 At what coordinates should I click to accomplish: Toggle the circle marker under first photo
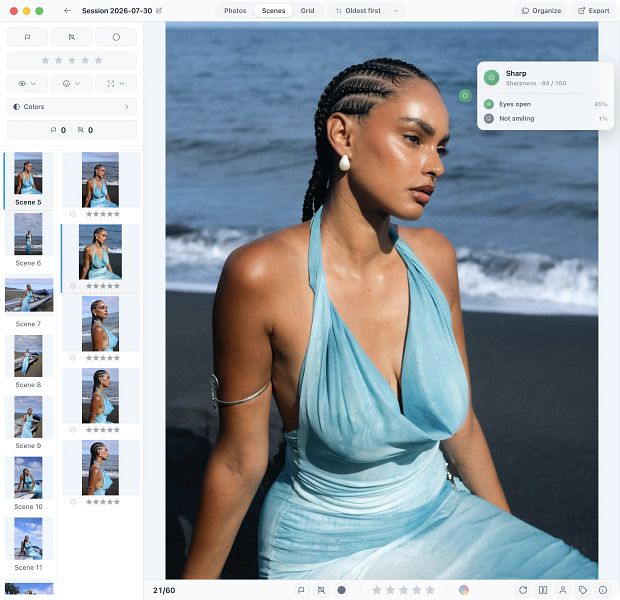(72, 214)
